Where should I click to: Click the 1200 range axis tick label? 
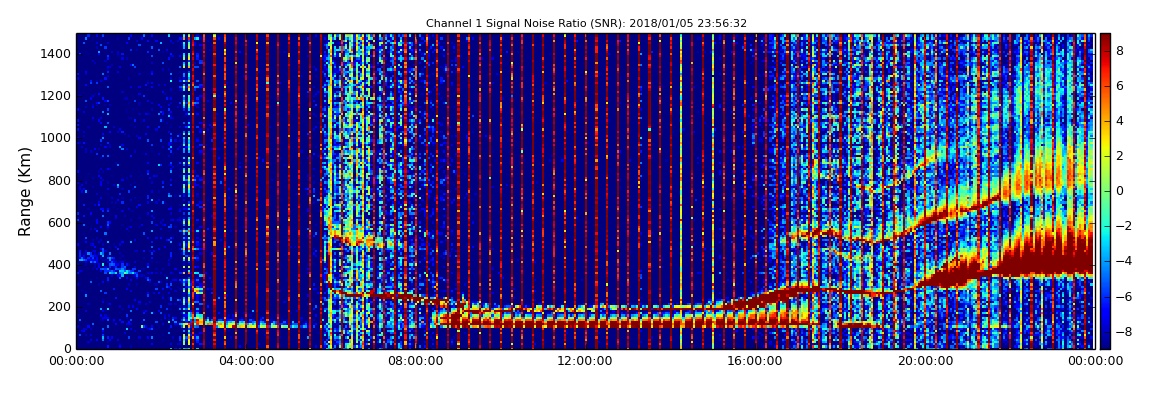pos(56,96)
